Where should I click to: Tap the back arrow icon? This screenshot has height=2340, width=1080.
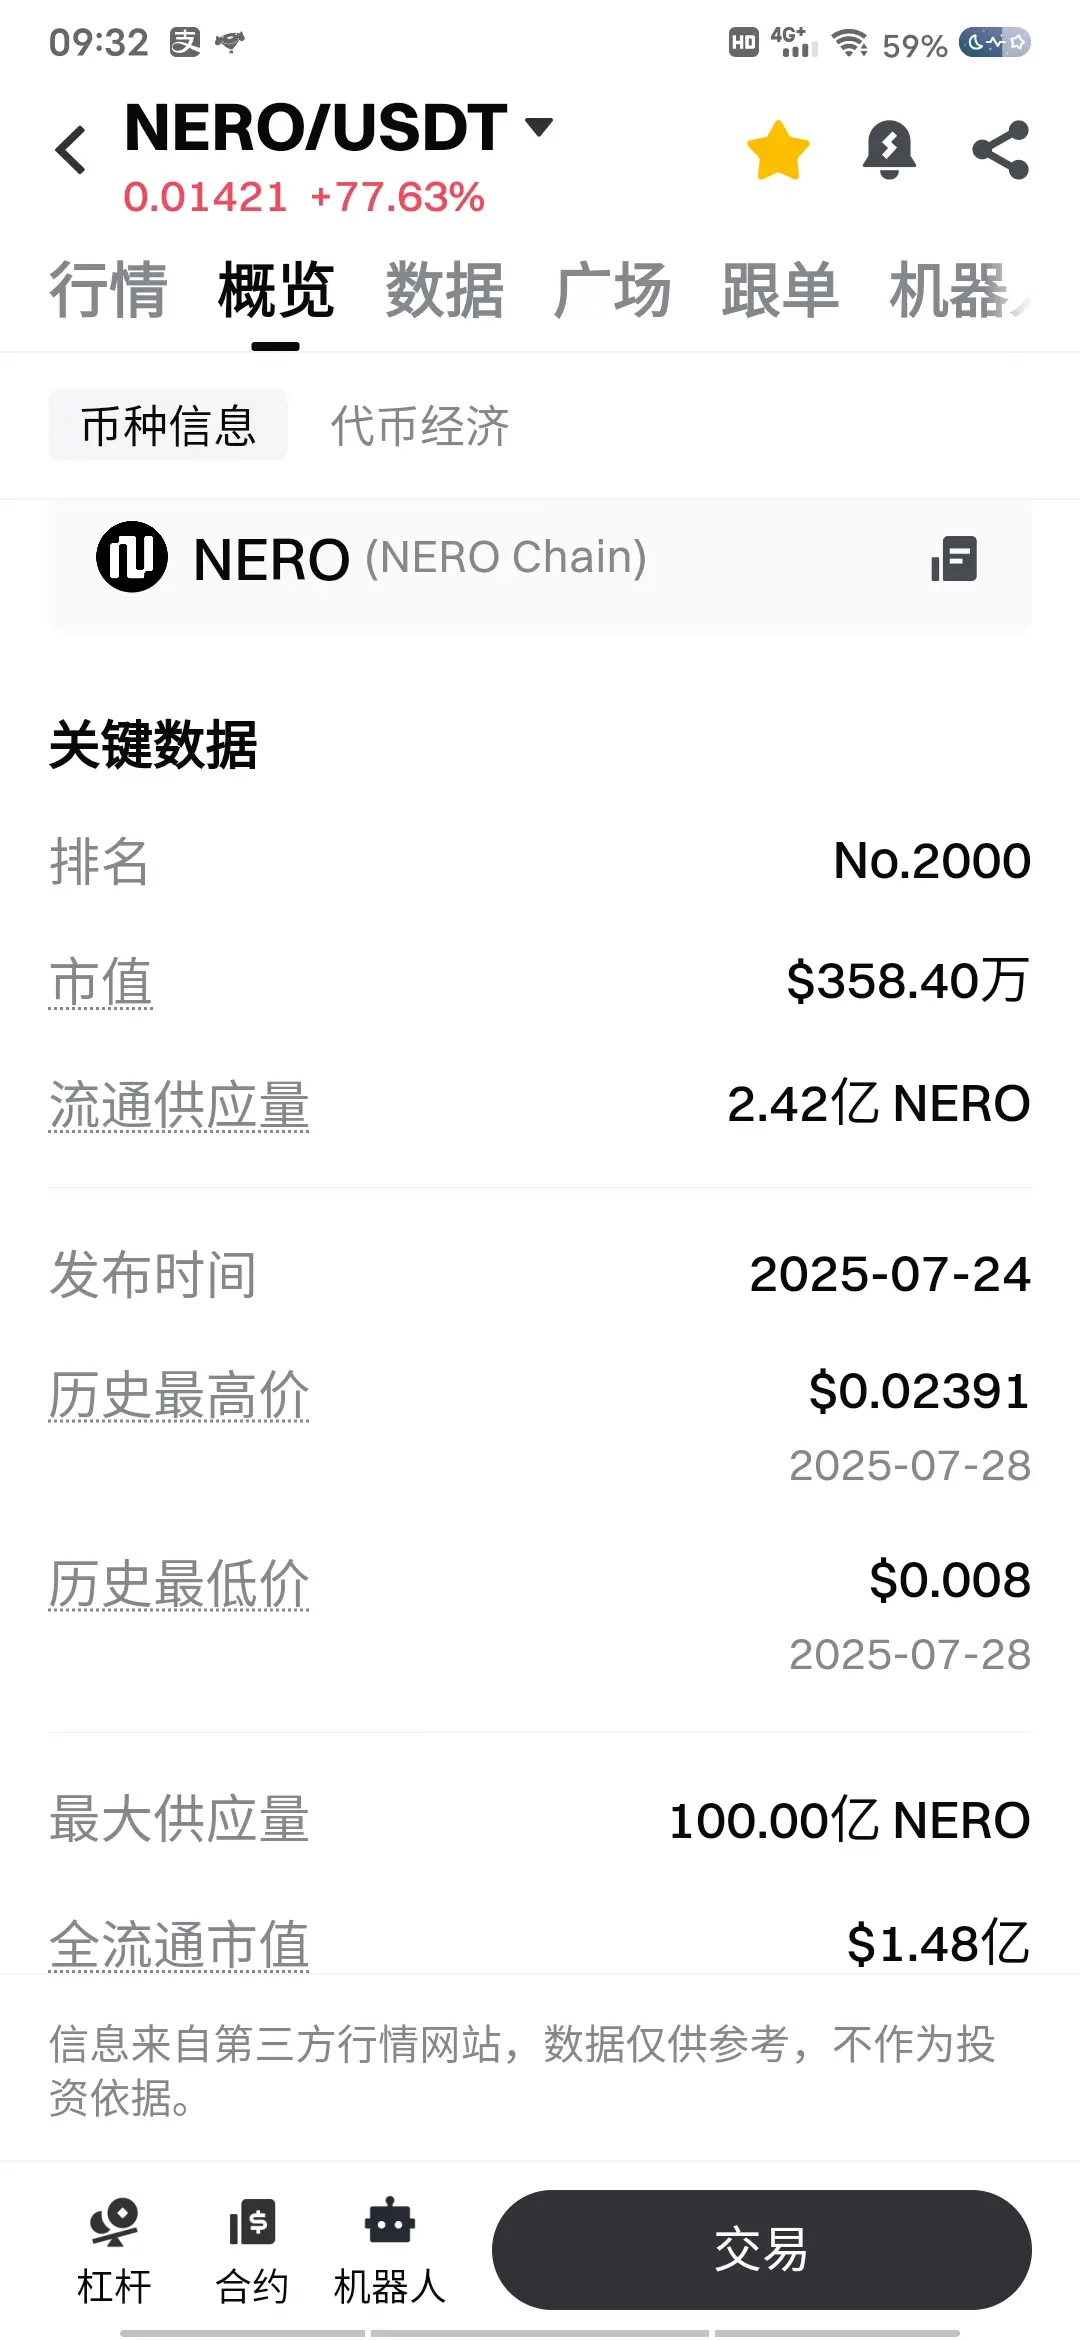[x=71, y=150]
